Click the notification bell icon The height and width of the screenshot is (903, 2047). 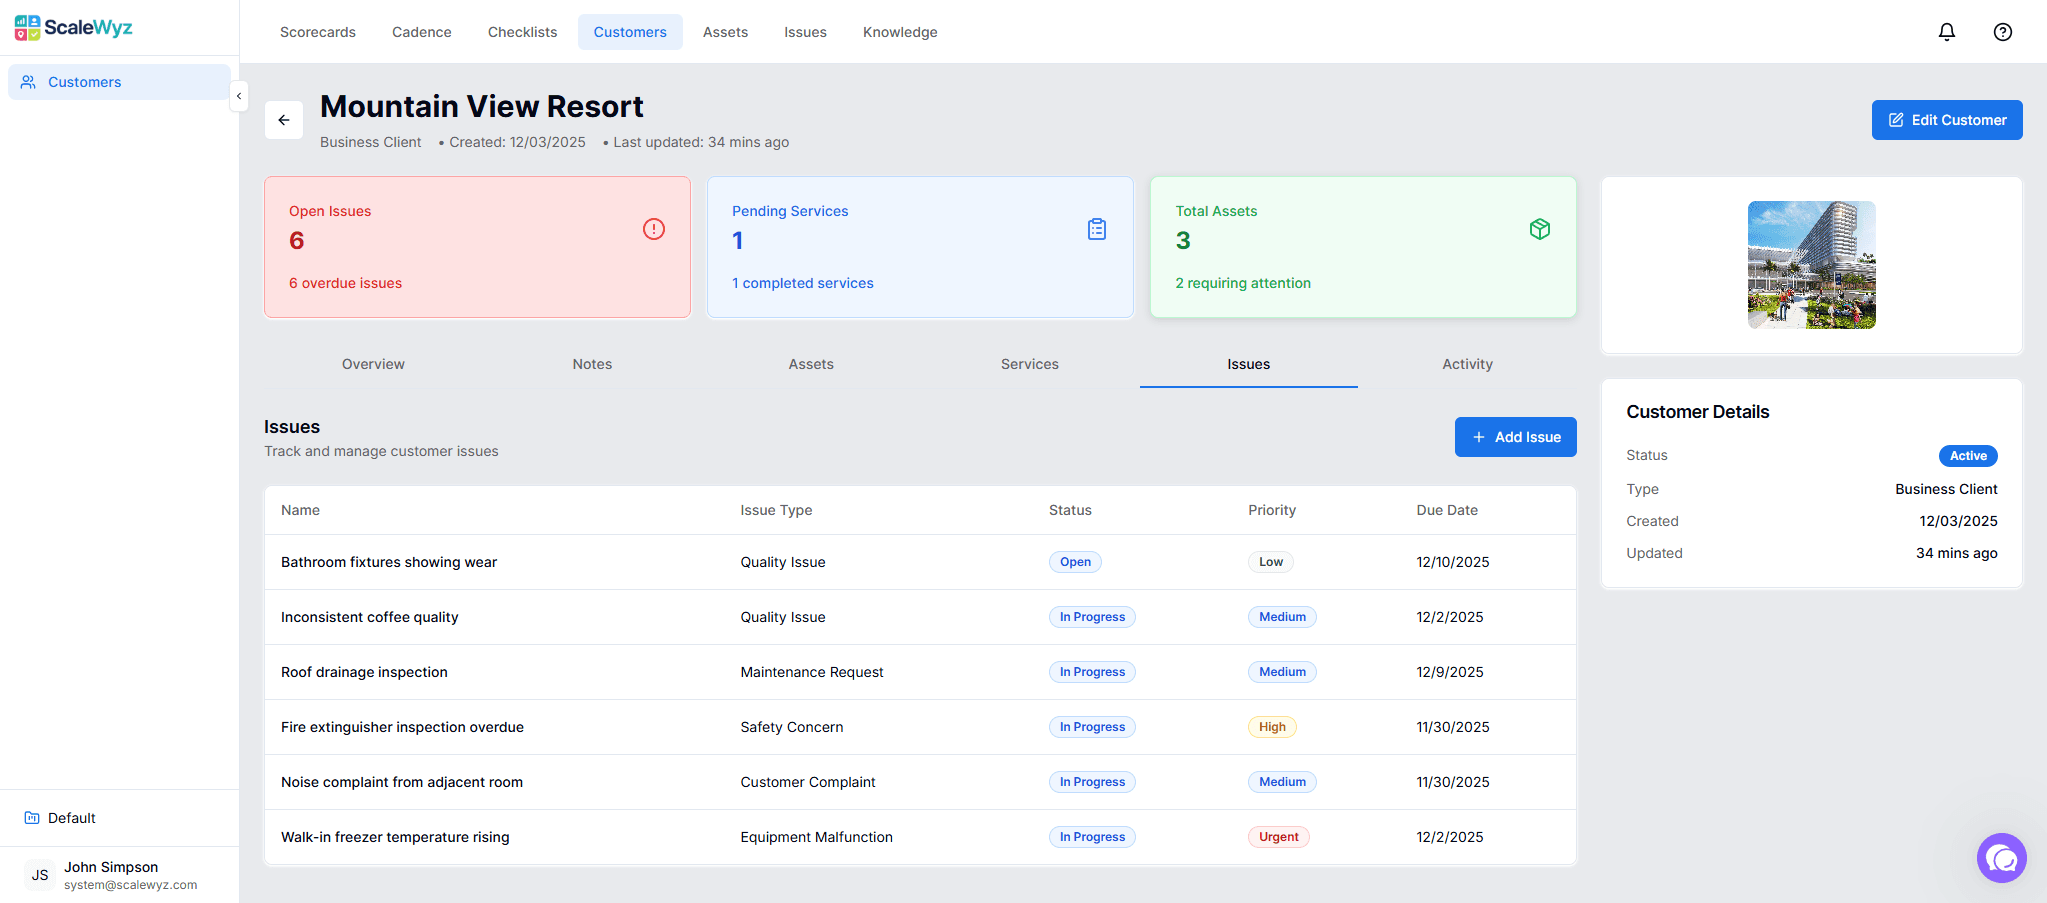coord(1946,31)
